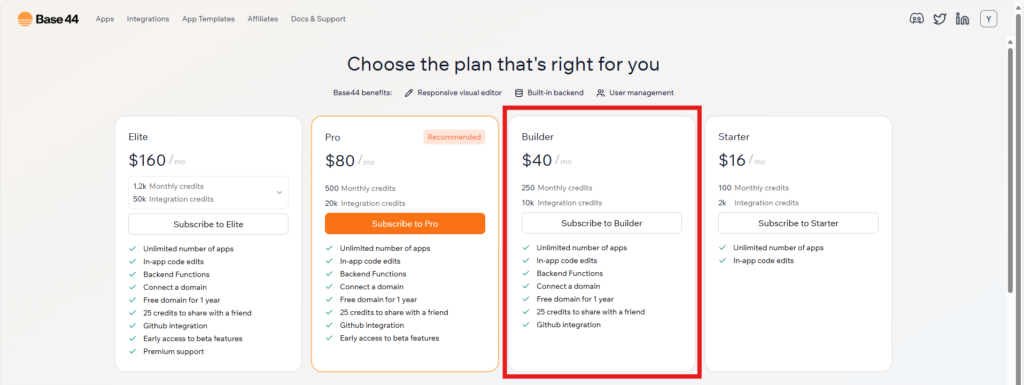Open the Affiliates page
The width and height of the screenshot is (1024, 385).
263,19
